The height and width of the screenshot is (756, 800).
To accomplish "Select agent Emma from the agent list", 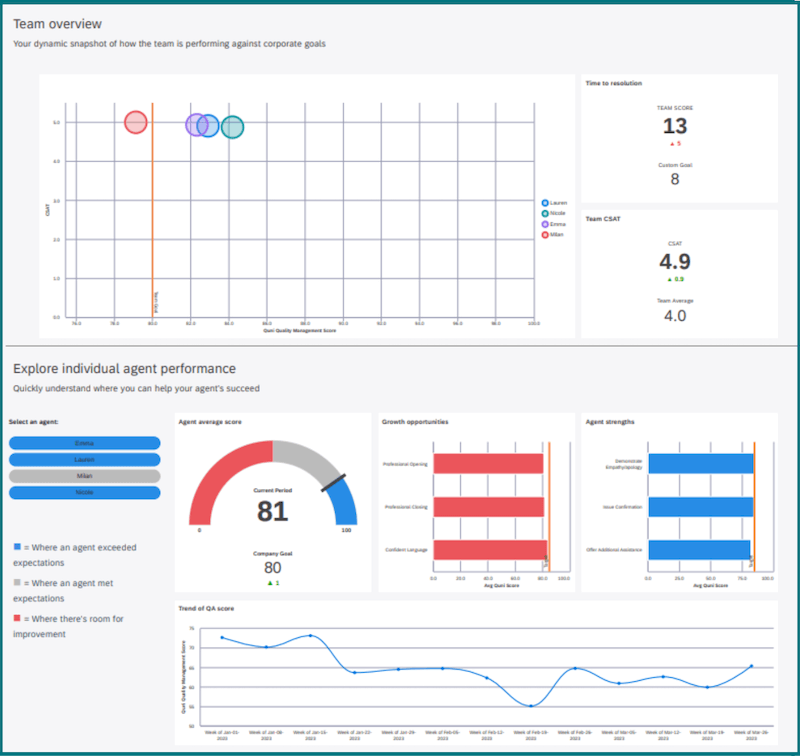I will [85, 443].
